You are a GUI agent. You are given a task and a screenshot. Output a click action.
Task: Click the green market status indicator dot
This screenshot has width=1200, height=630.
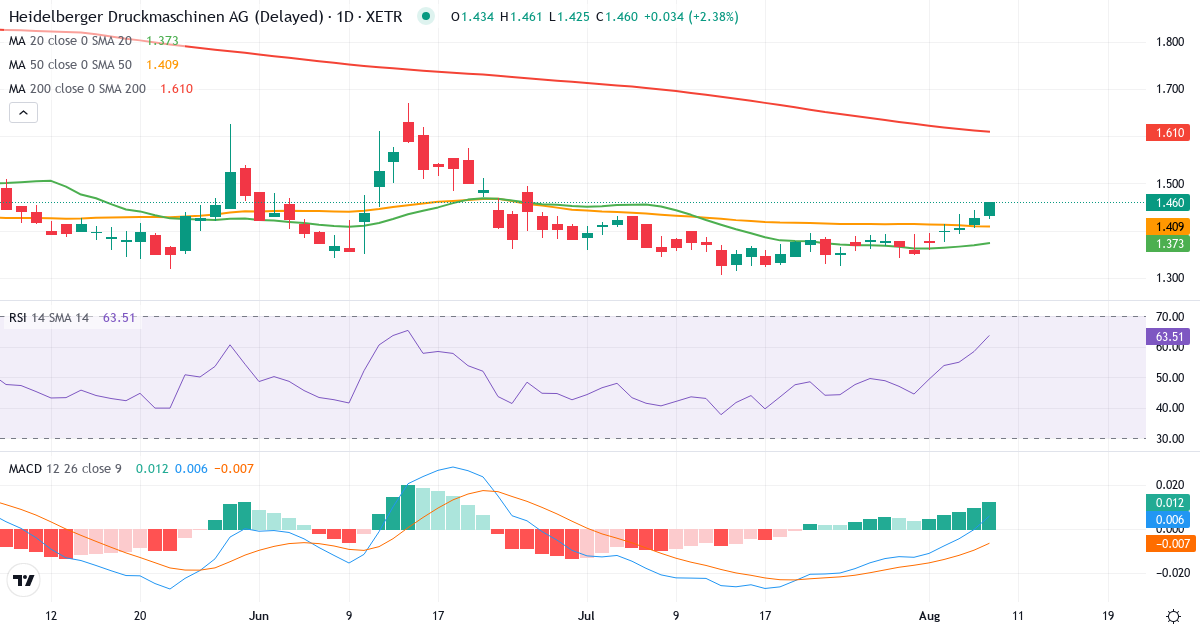coord(427,17)
